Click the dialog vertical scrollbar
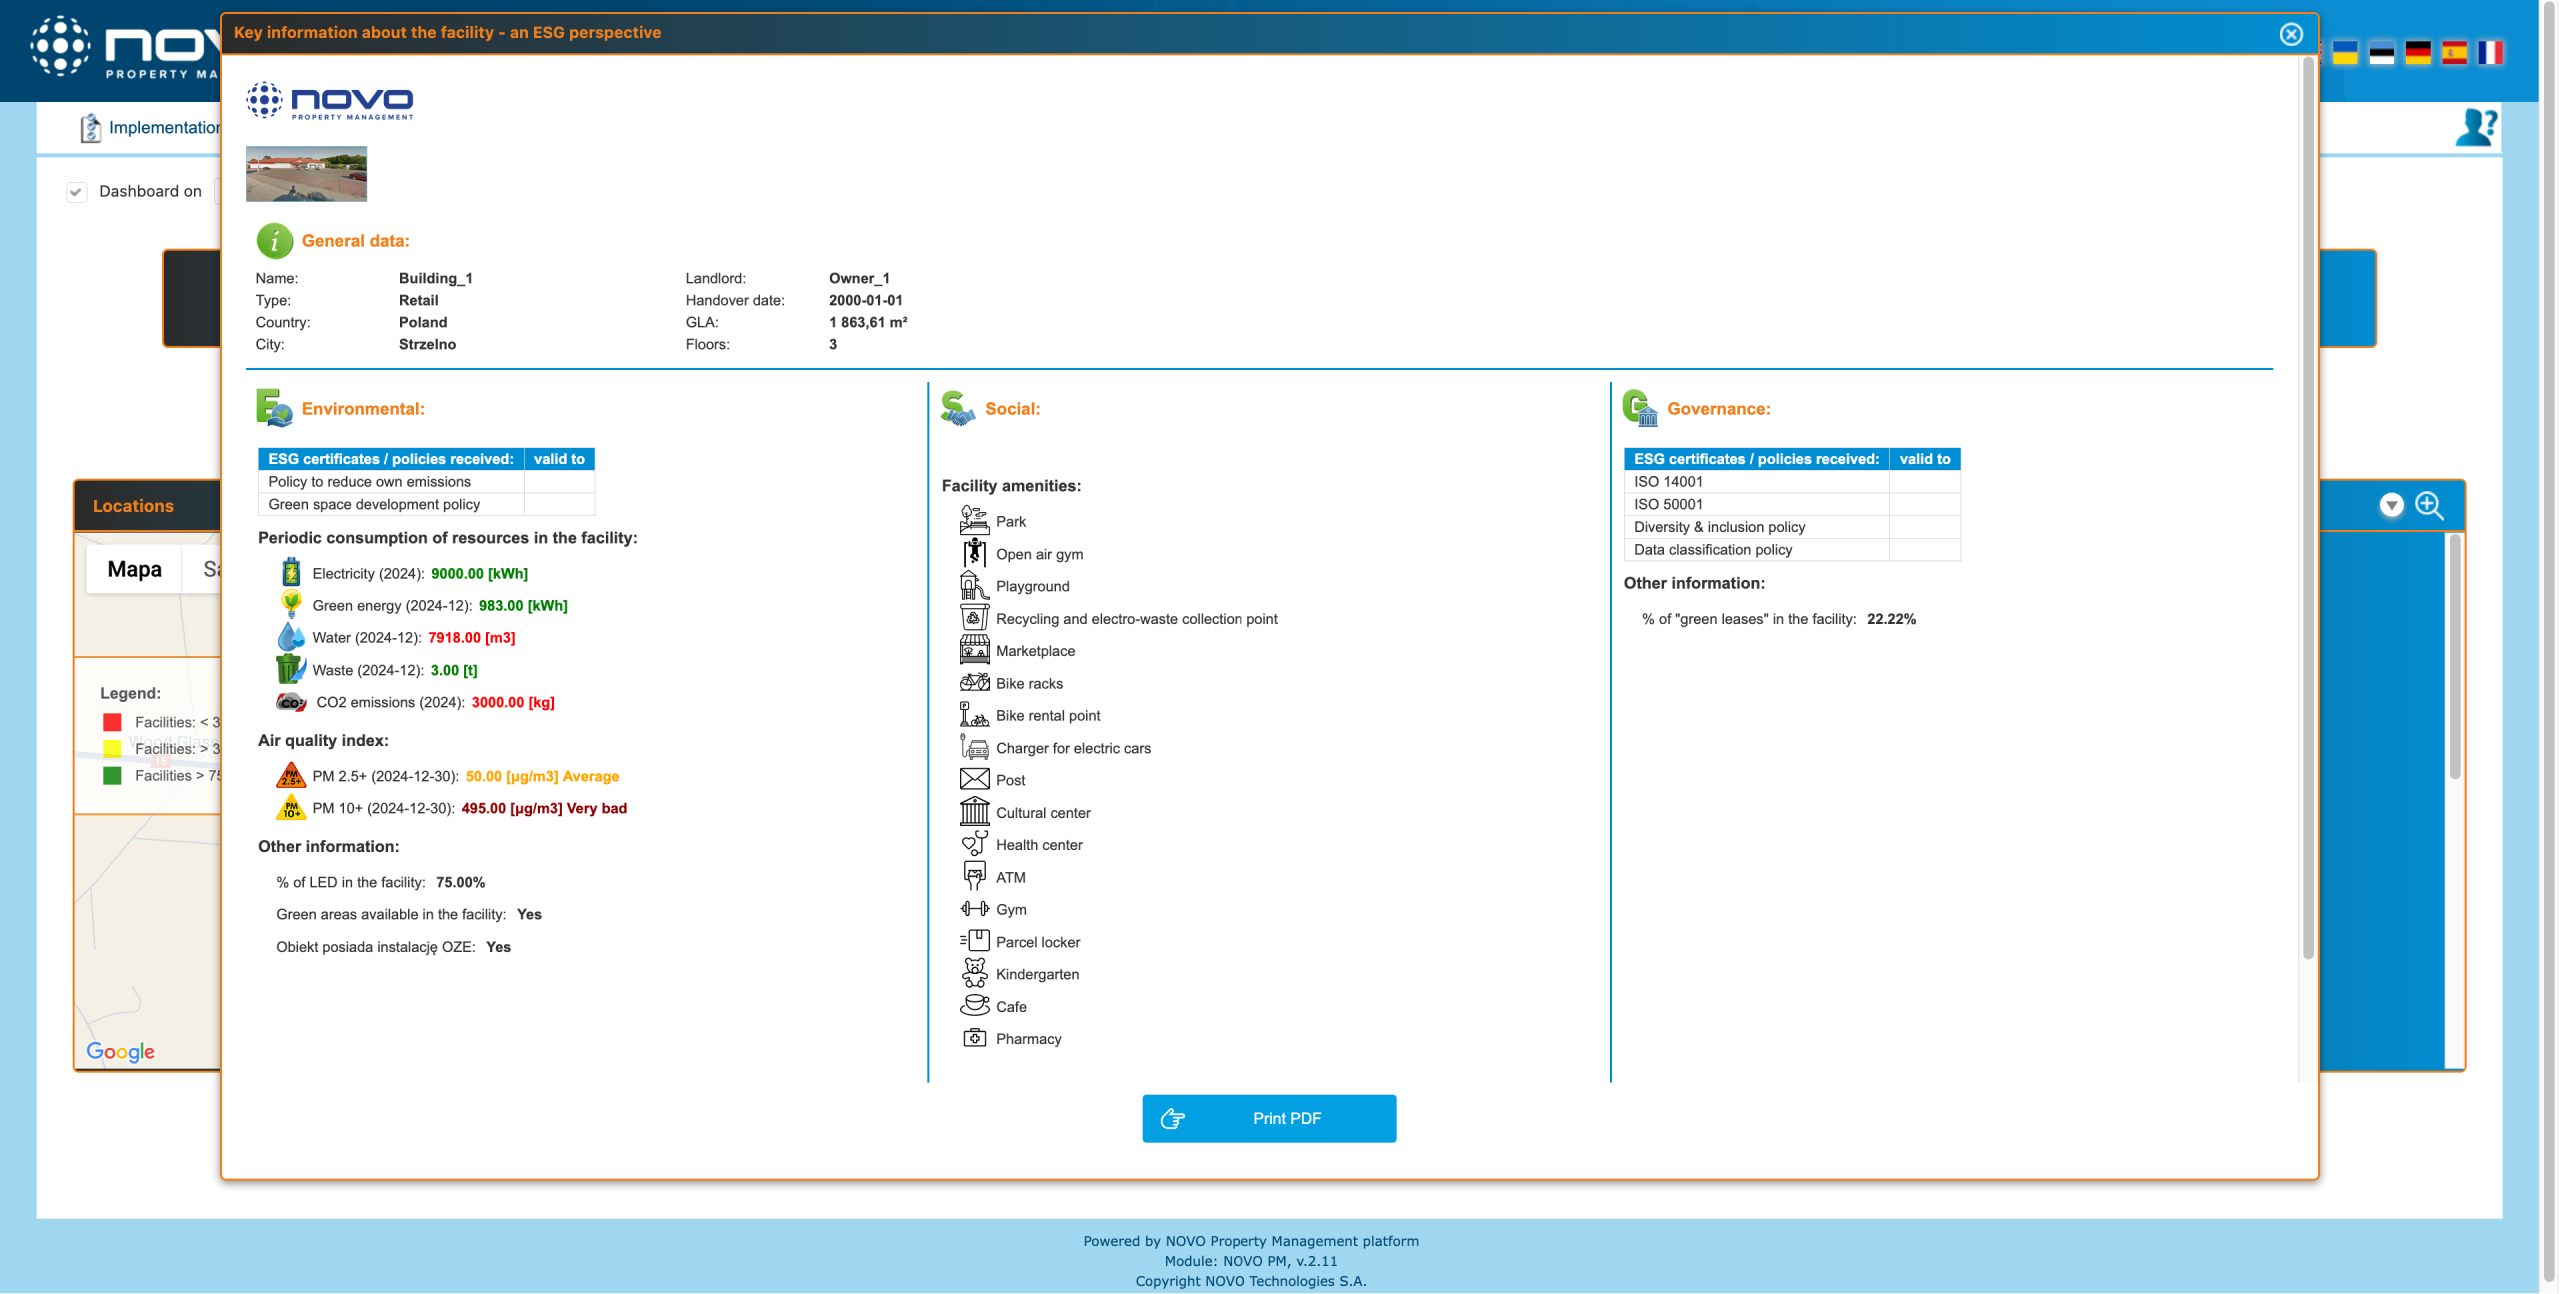This screenshot has width=2560, height=1294. (x=2308, y=500)
